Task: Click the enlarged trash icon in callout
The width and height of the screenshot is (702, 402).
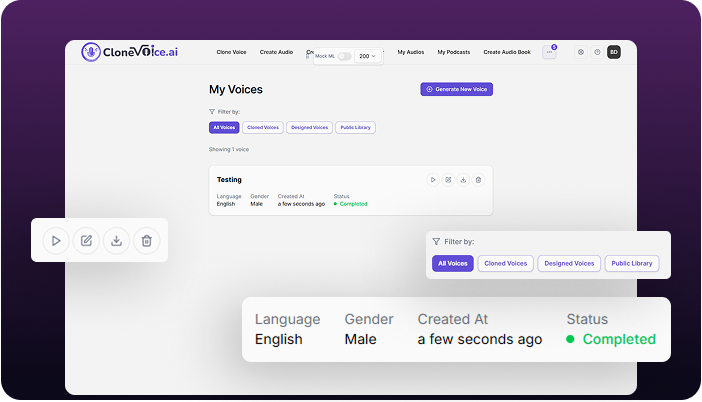Action: (x=147, y=240)
